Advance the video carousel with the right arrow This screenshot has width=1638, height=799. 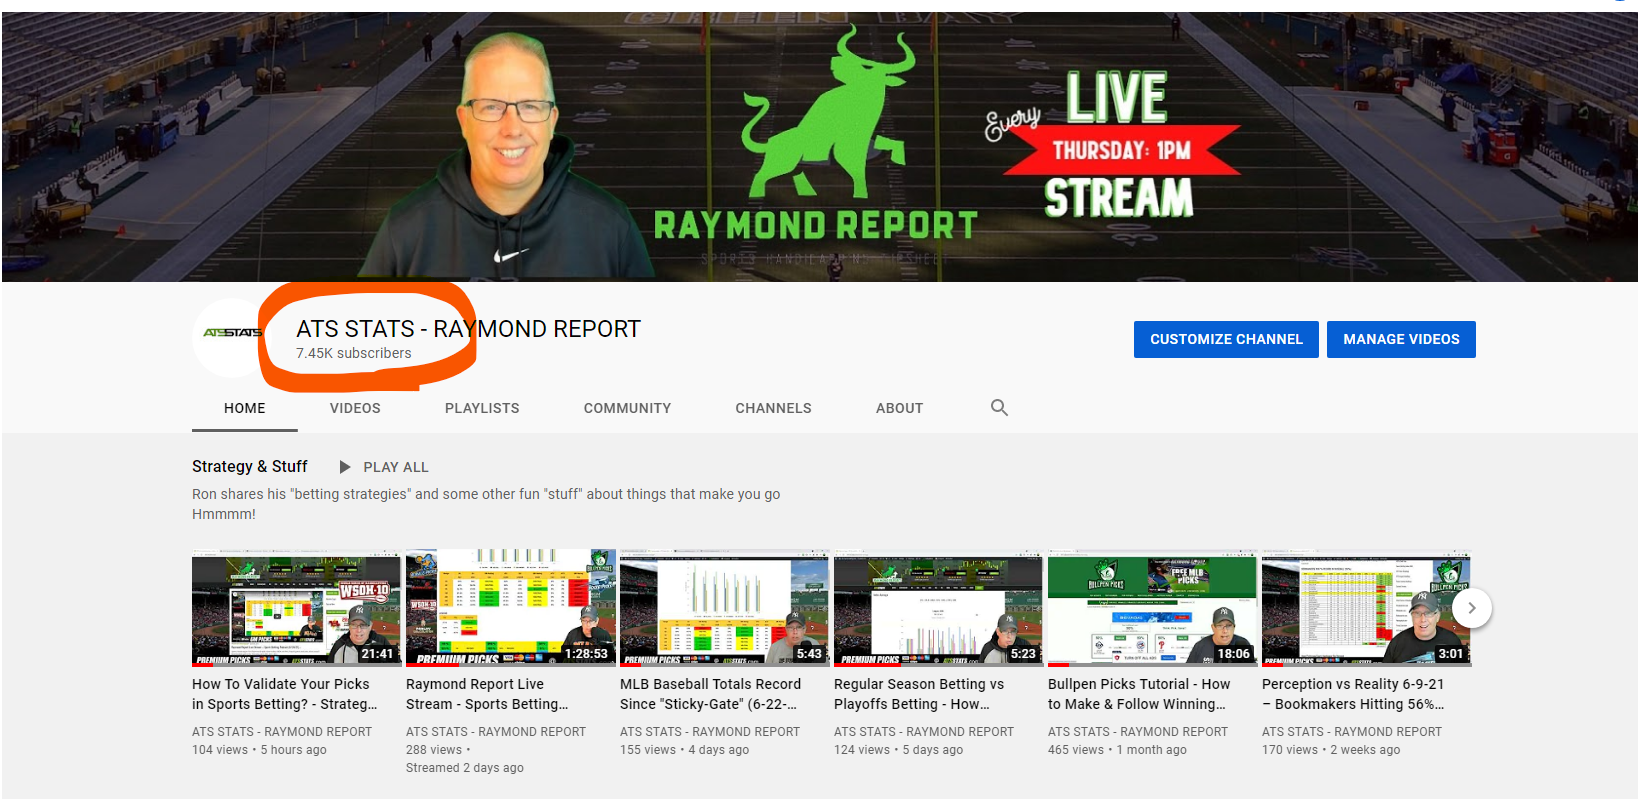[x=1471, y=608]
